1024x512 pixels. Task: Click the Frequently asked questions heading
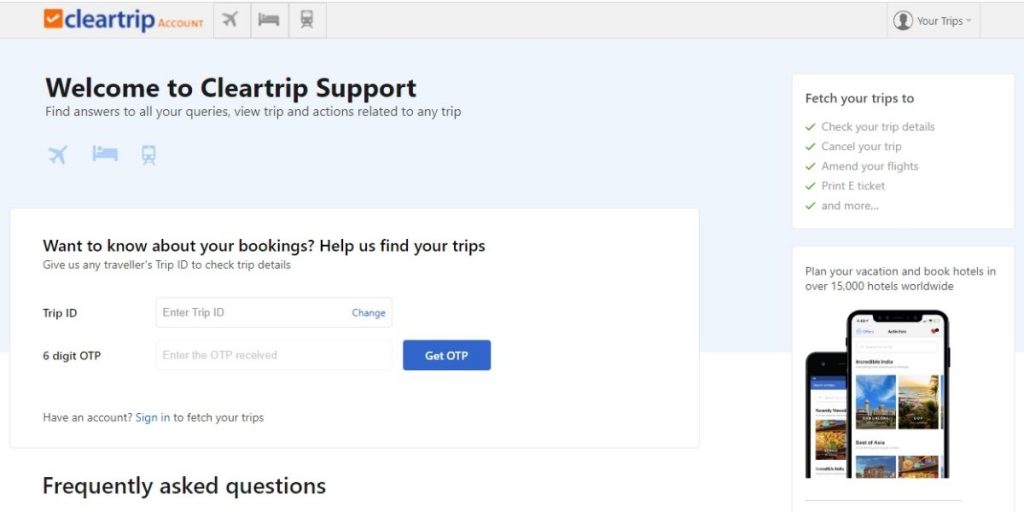coord(184,486)
